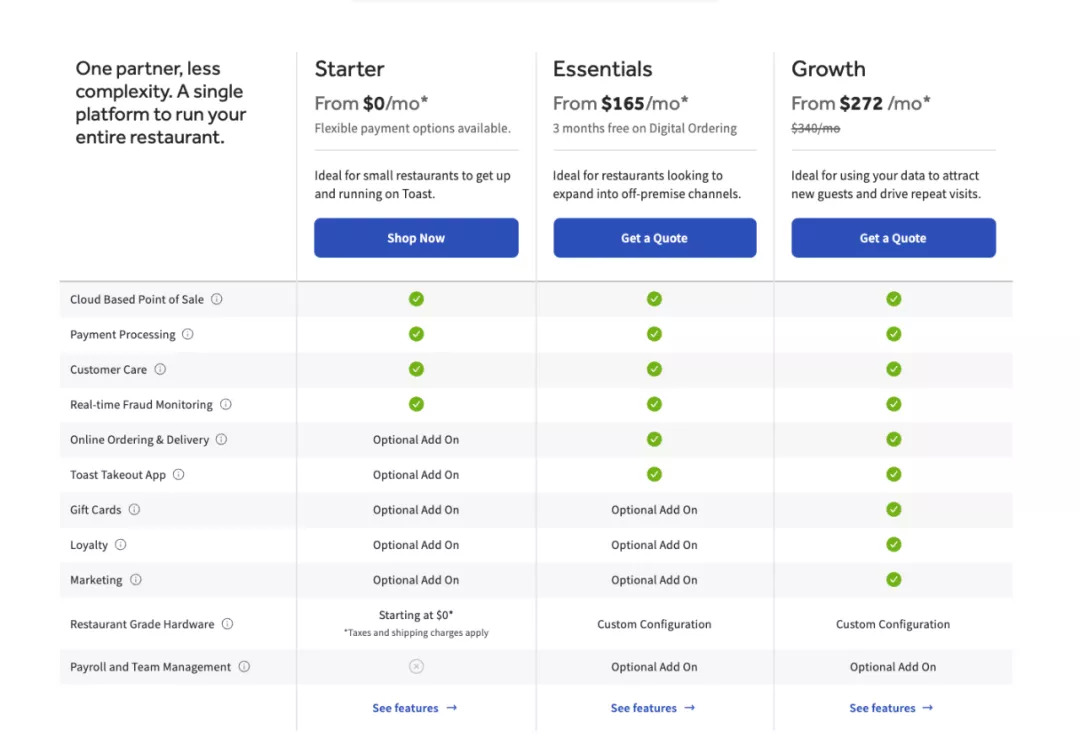Click the Gift Cards info icon
The image size is (1080, 738).
[134, 509]
